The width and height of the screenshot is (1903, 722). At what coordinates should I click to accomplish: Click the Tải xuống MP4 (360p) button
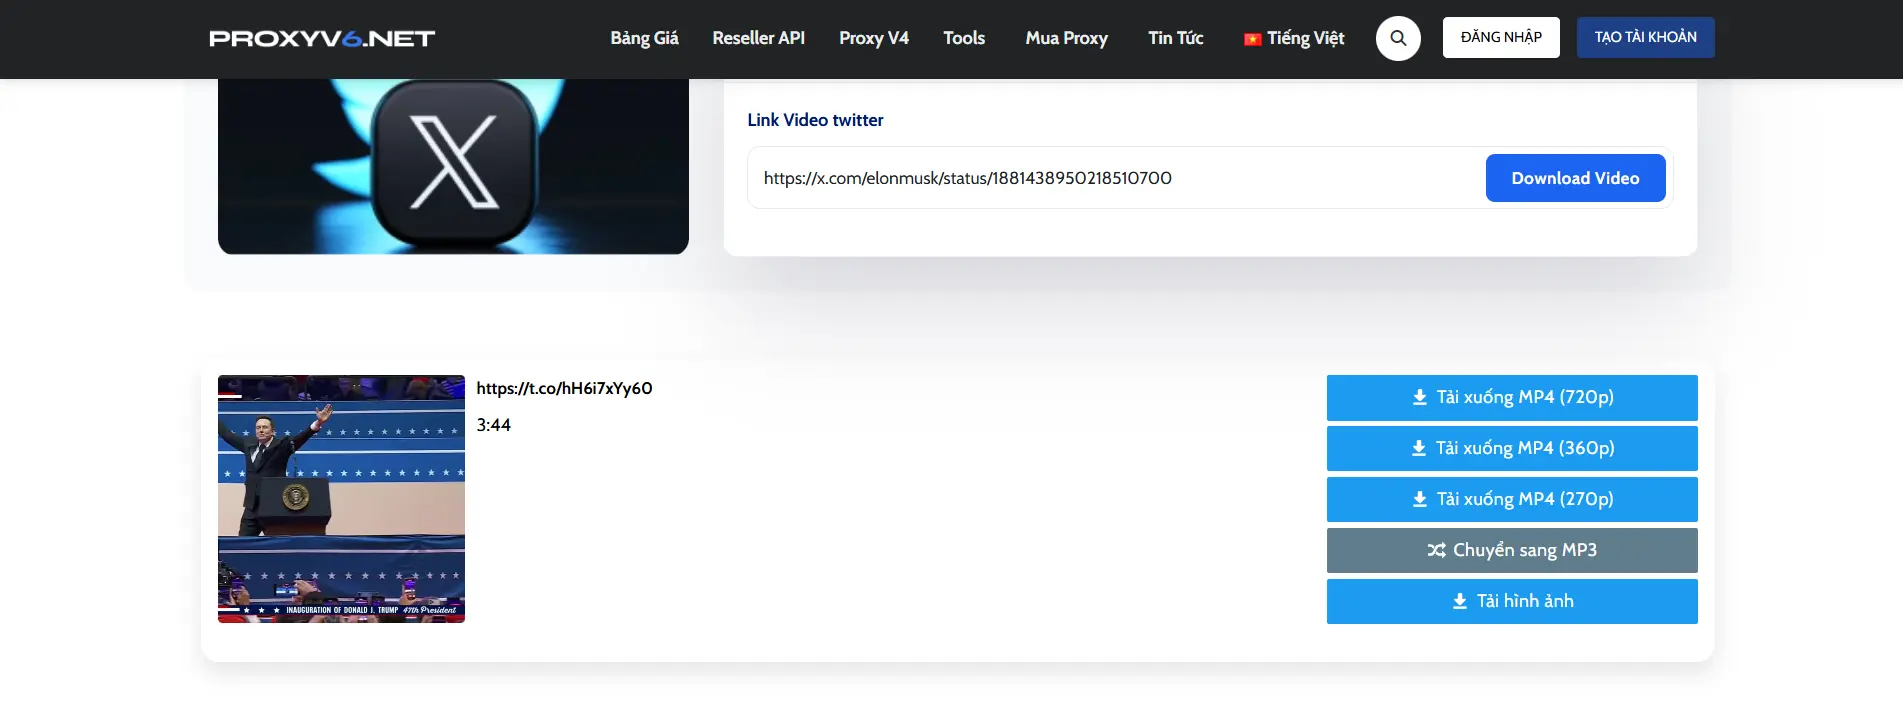[1512, 448]
